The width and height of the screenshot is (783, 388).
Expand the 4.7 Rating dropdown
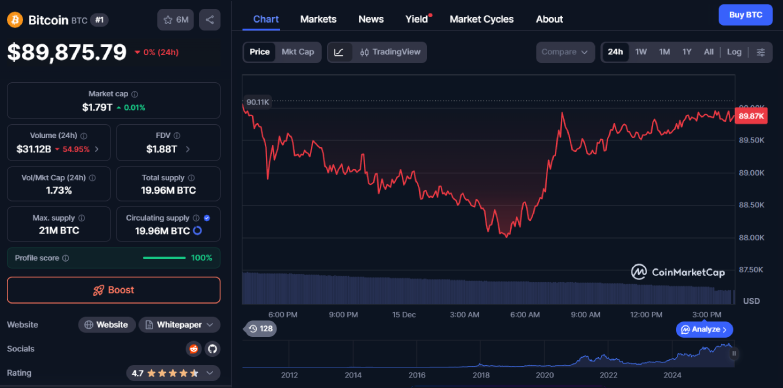pyautogui.click(x=173, y=373)
